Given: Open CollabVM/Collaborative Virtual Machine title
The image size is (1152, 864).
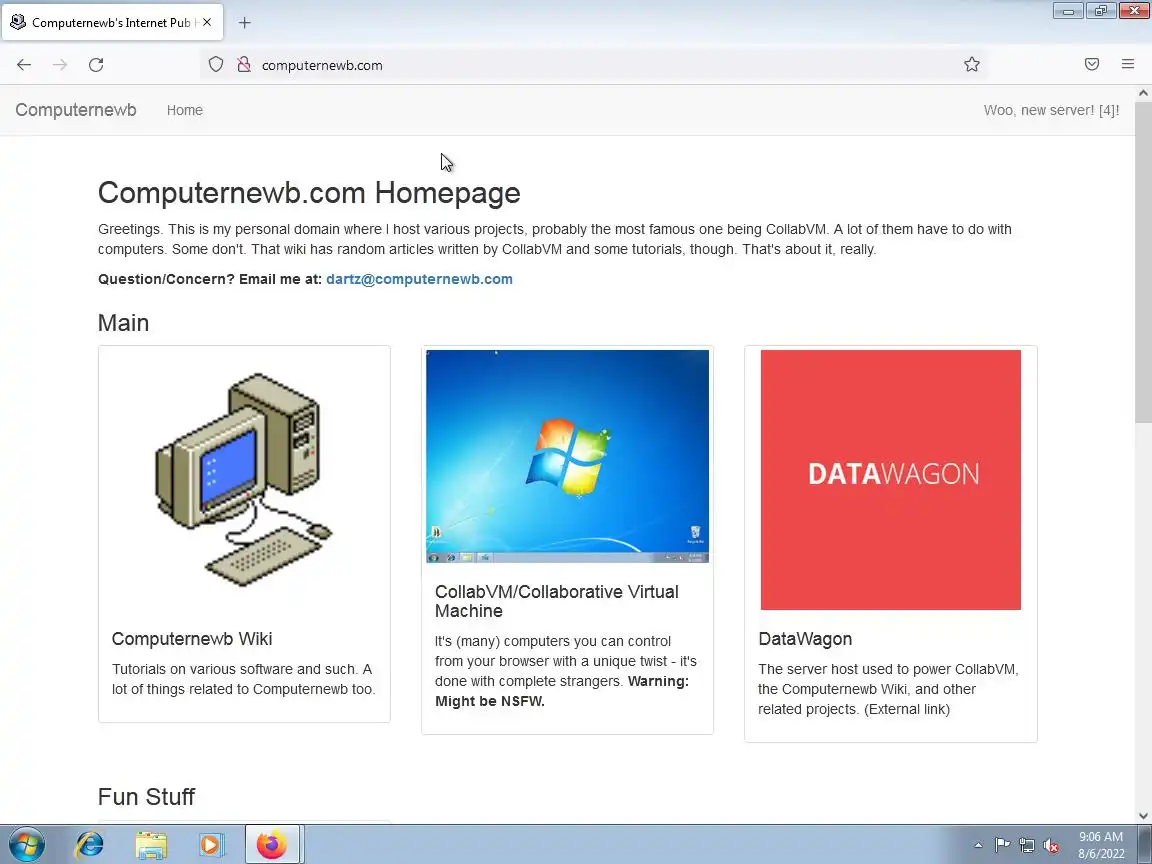Looking at the screenshot, I should pyautogui.click(x=557, y=601).
